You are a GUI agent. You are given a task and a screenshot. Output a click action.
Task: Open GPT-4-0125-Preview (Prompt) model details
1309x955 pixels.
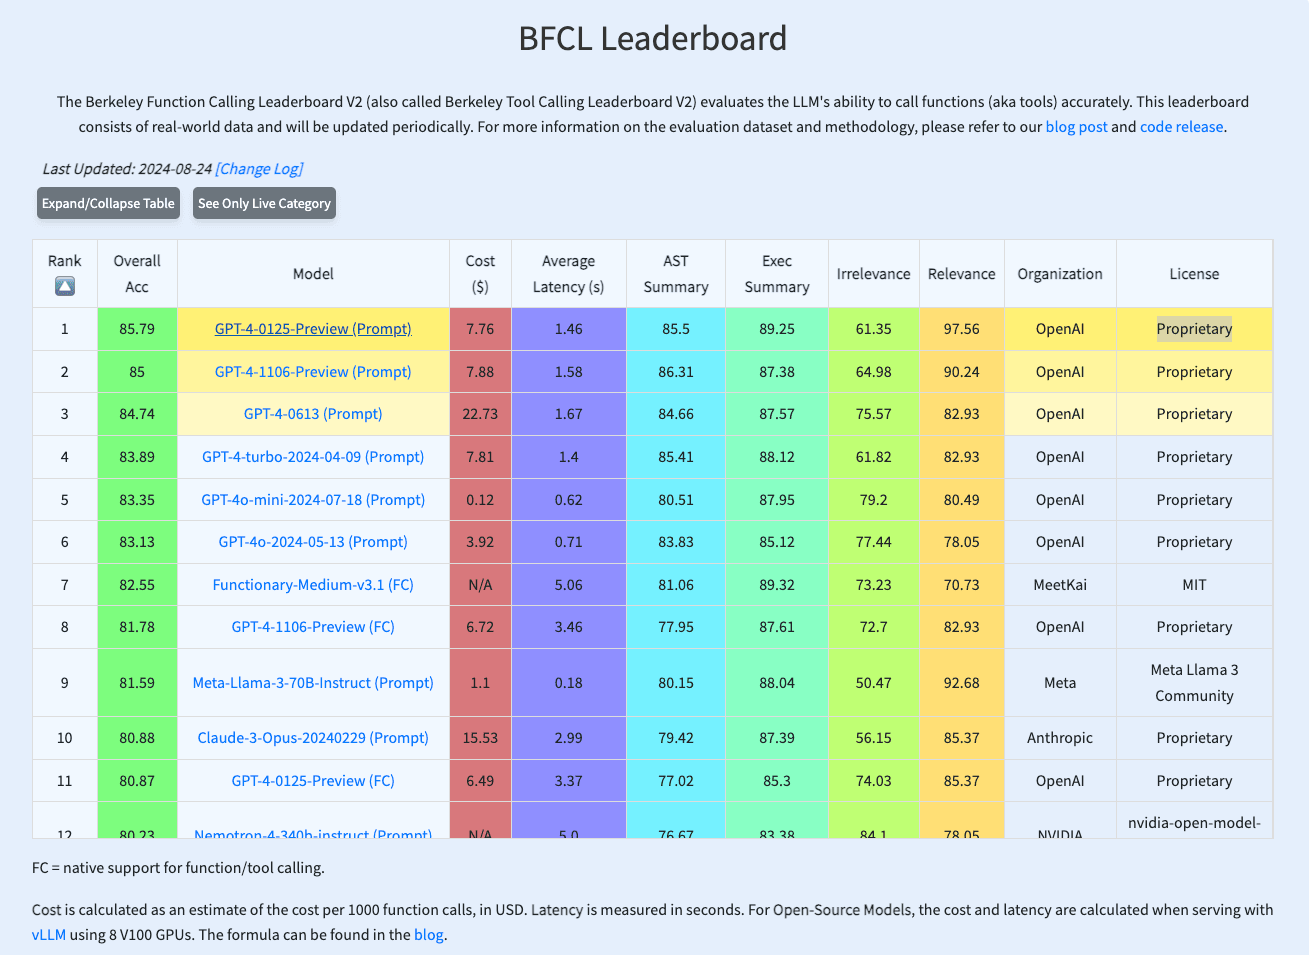[313, 328]
